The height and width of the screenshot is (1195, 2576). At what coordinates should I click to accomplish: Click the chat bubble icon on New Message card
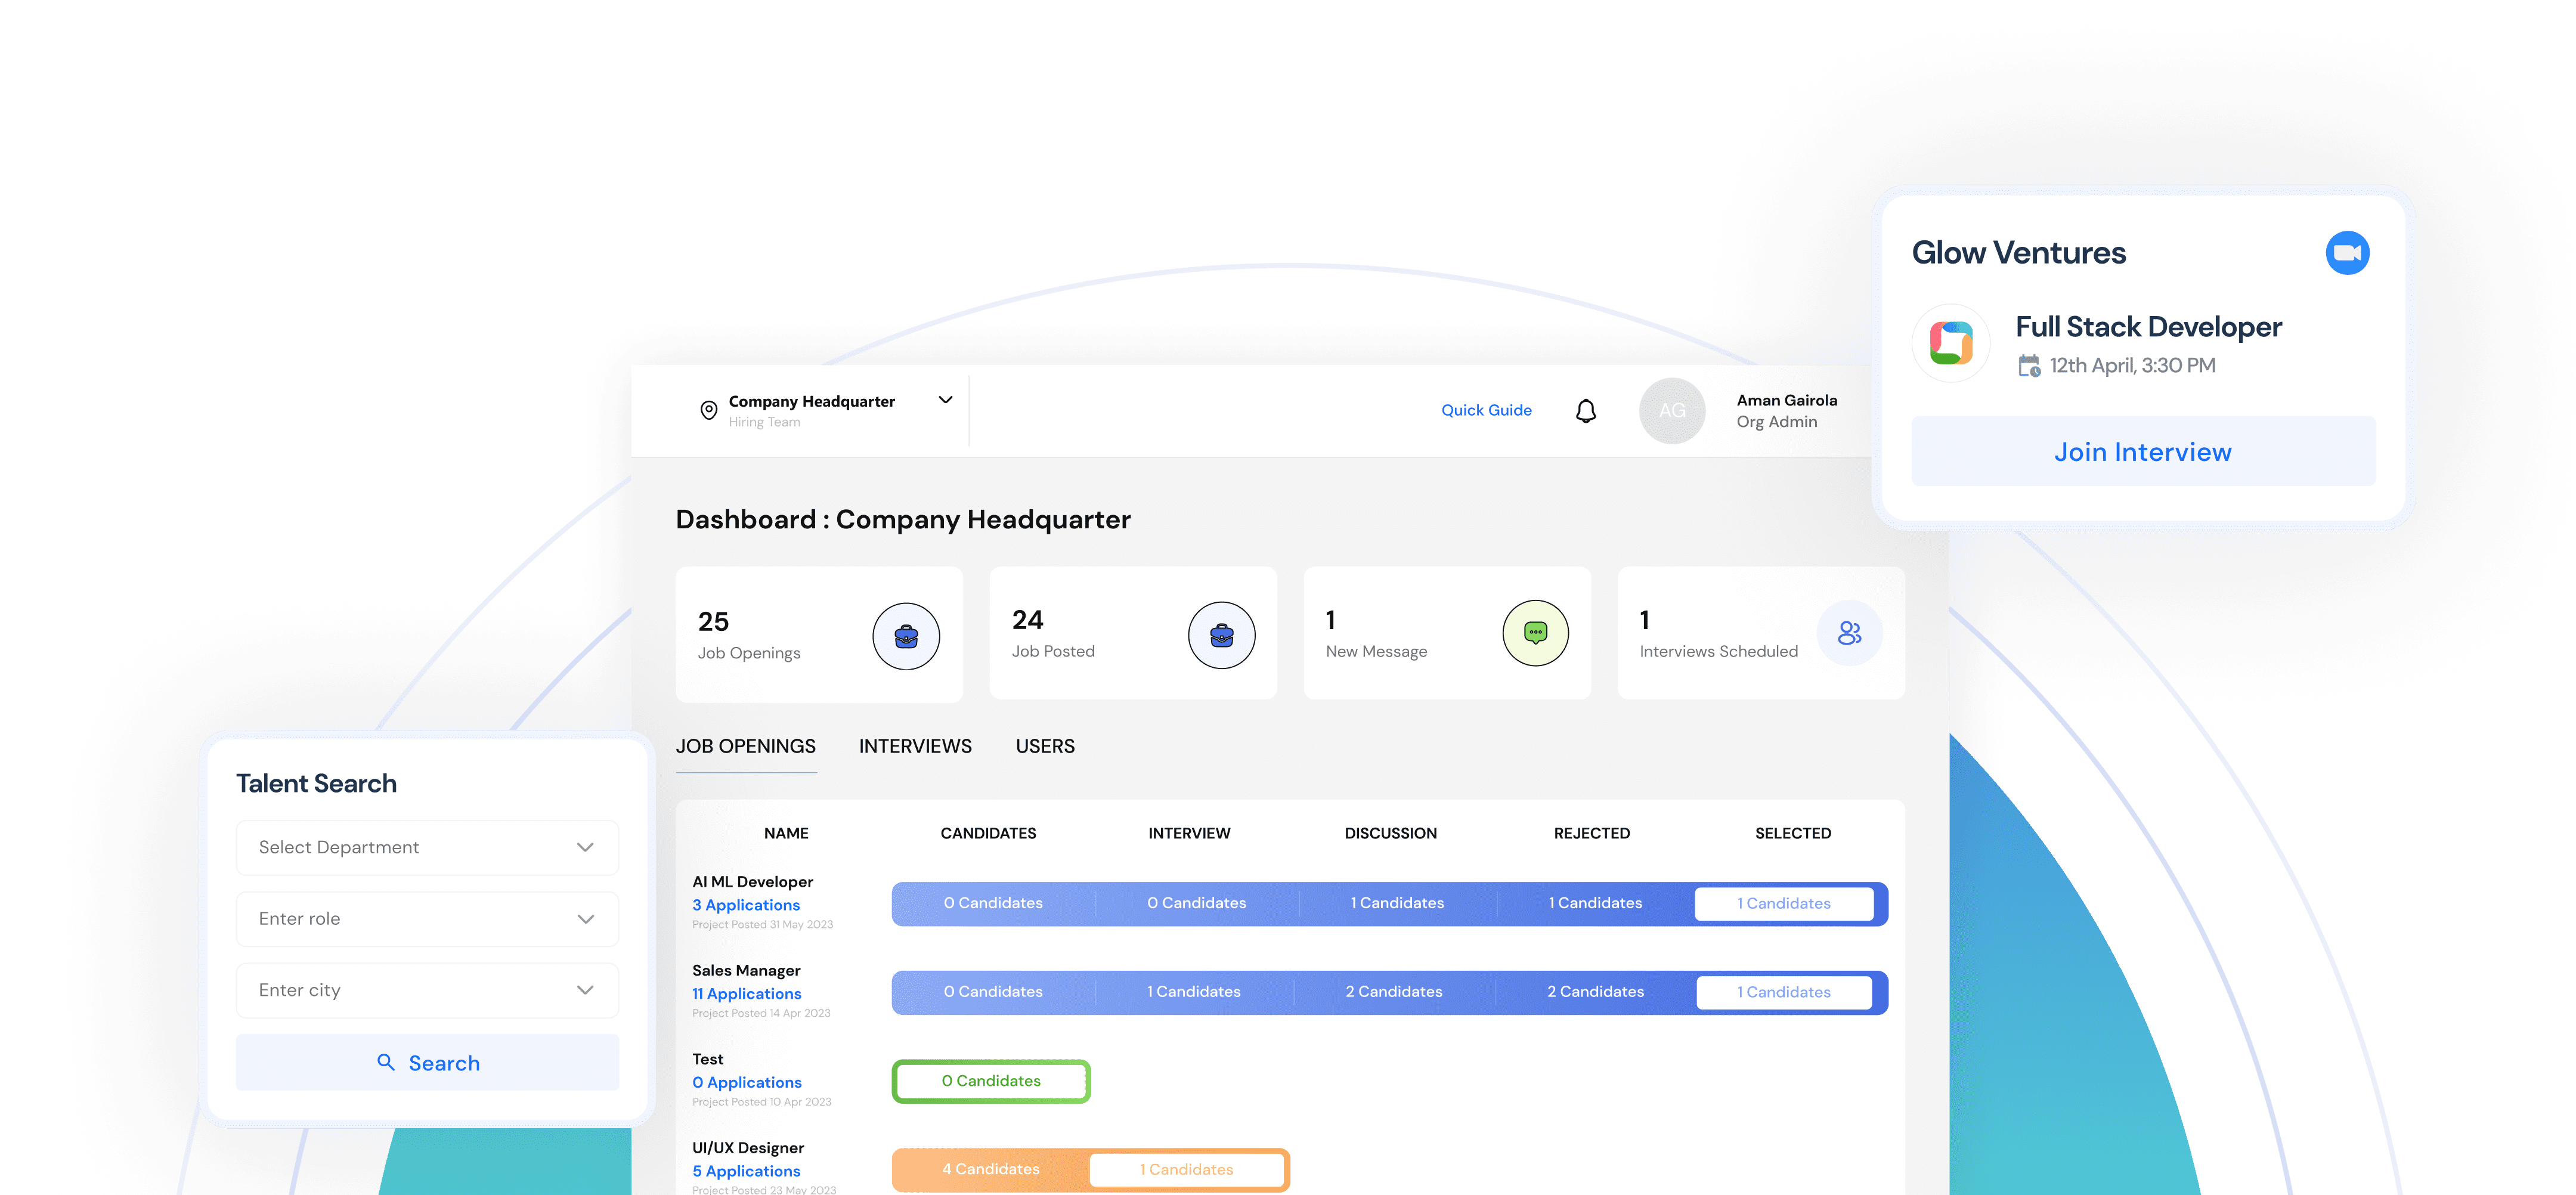1535,633
